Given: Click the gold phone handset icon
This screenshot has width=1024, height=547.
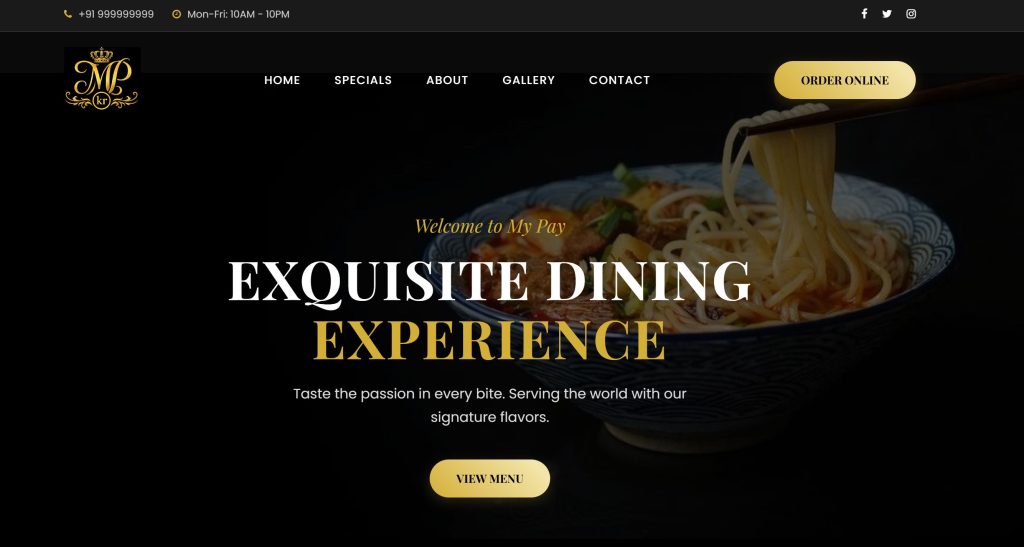Looking at the screenshot, I should pyautogui.click(x=68, y=14).
